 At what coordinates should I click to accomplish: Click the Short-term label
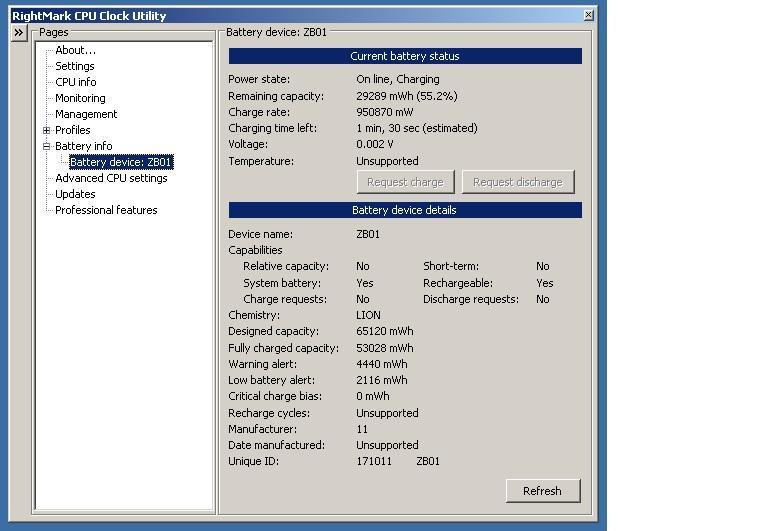[451, 266]
